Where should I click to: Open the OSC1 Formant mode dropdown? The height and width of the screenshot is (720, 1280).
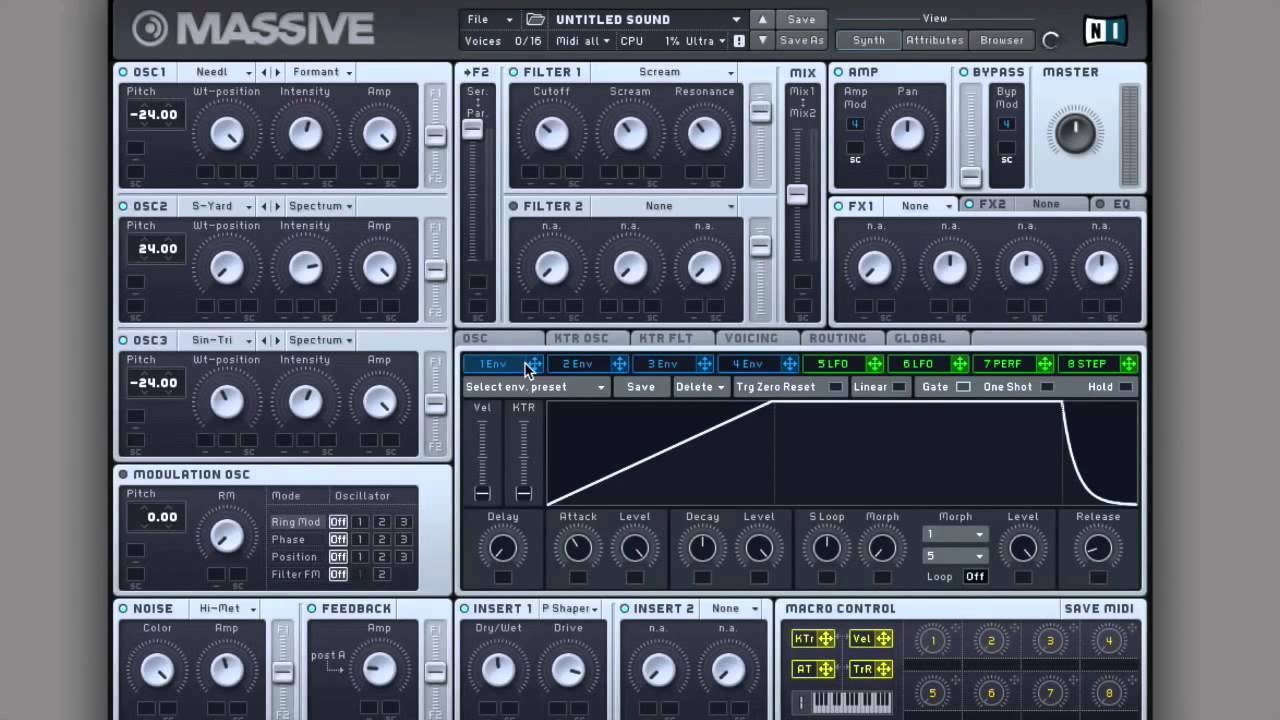321,72
